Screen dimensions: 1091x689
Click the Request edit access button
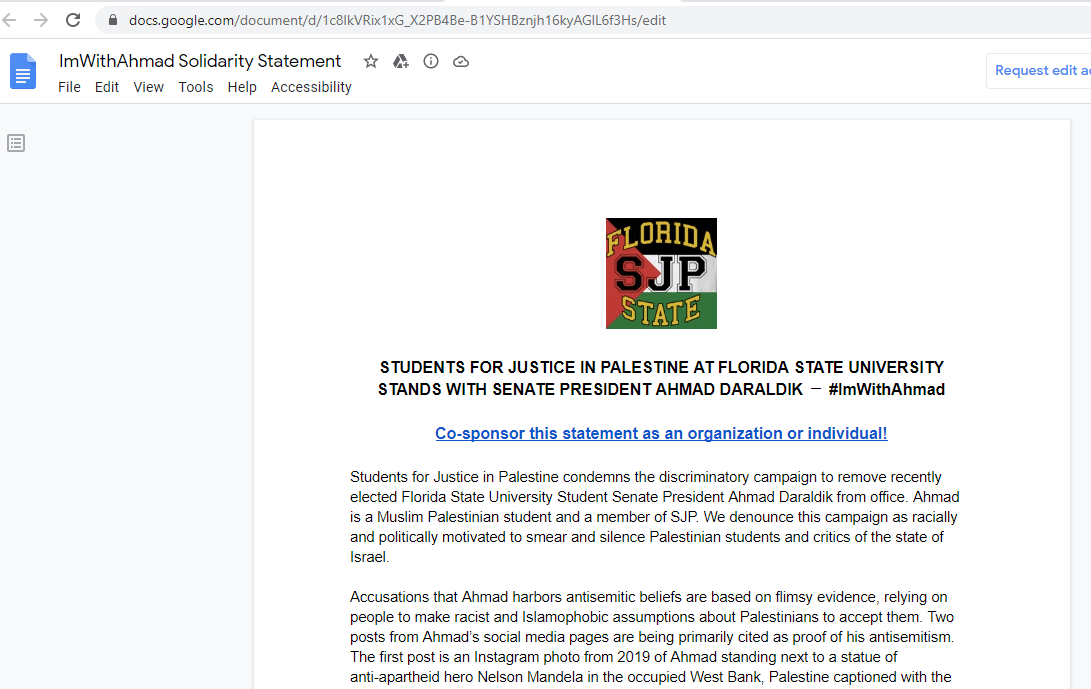pos(1041,70)
